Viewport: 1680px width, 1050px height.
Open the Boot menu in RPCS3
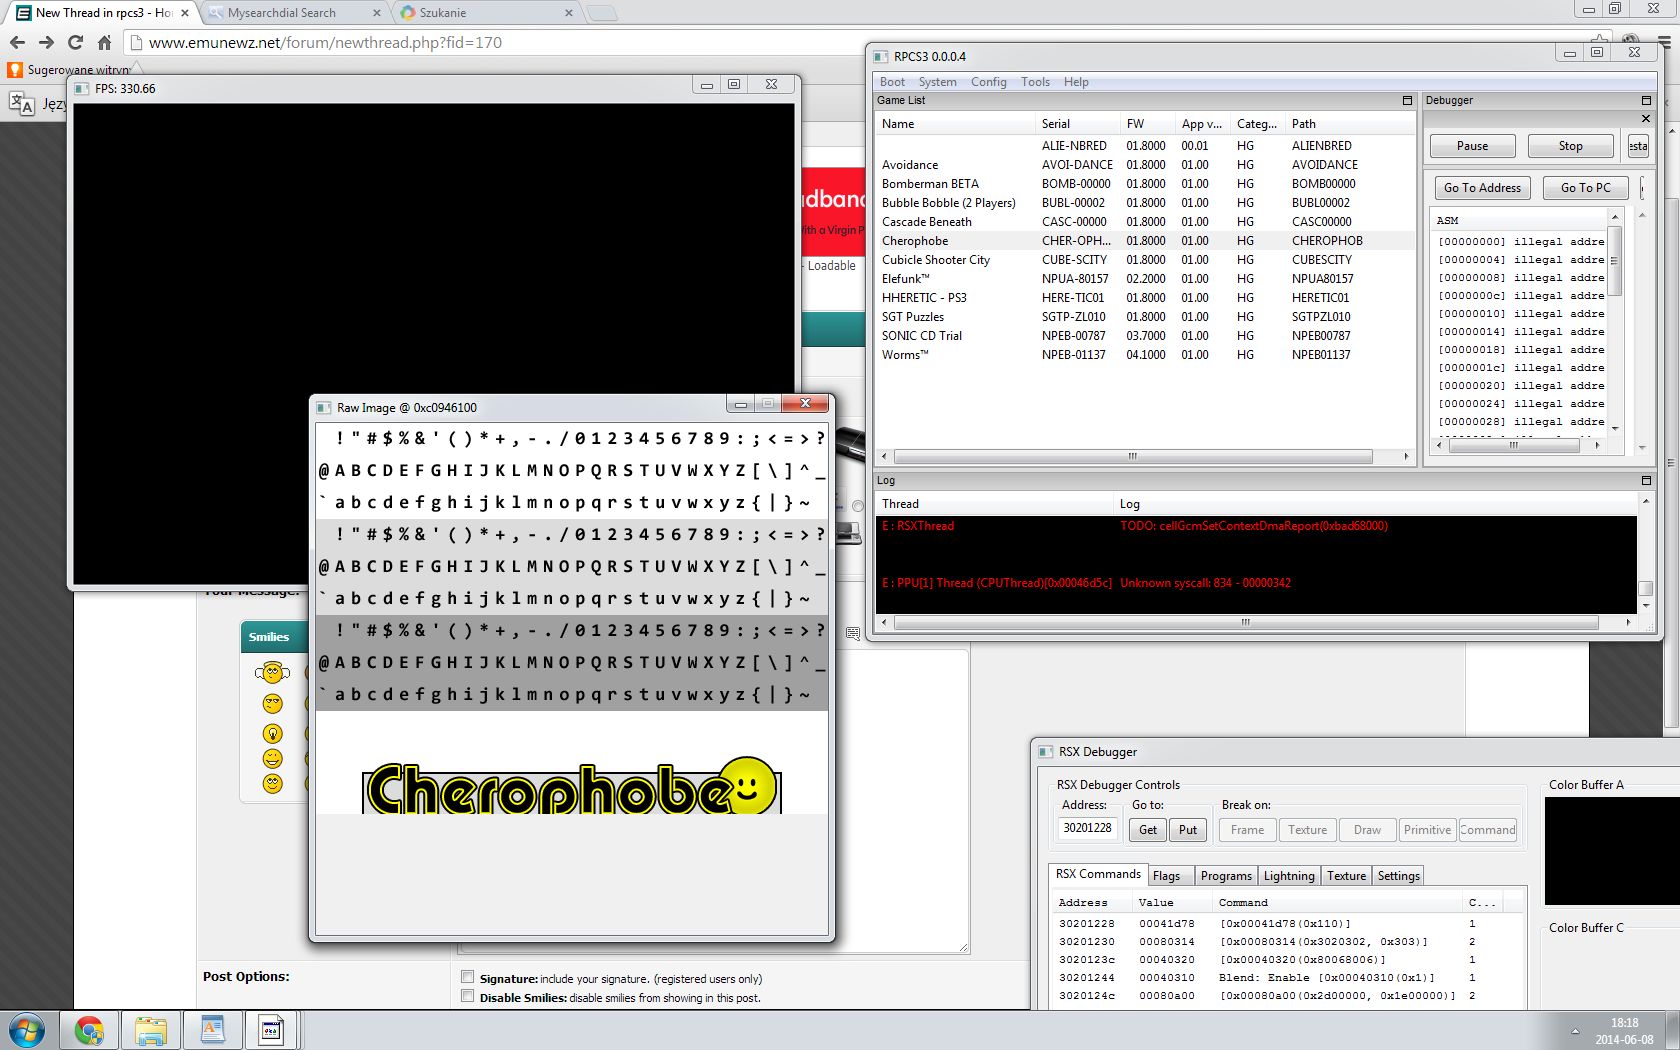[892, 82]
